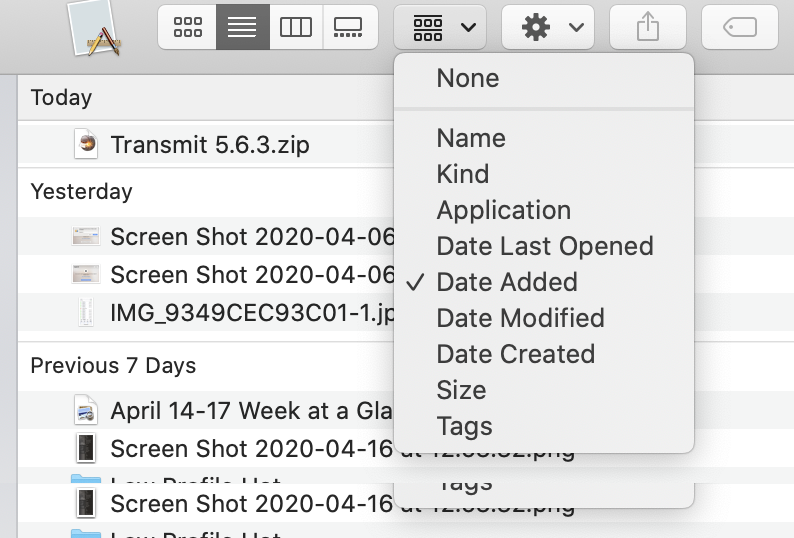Click the Previous 7 Days group header
The image size is (794, 538).
pos(113,365)
